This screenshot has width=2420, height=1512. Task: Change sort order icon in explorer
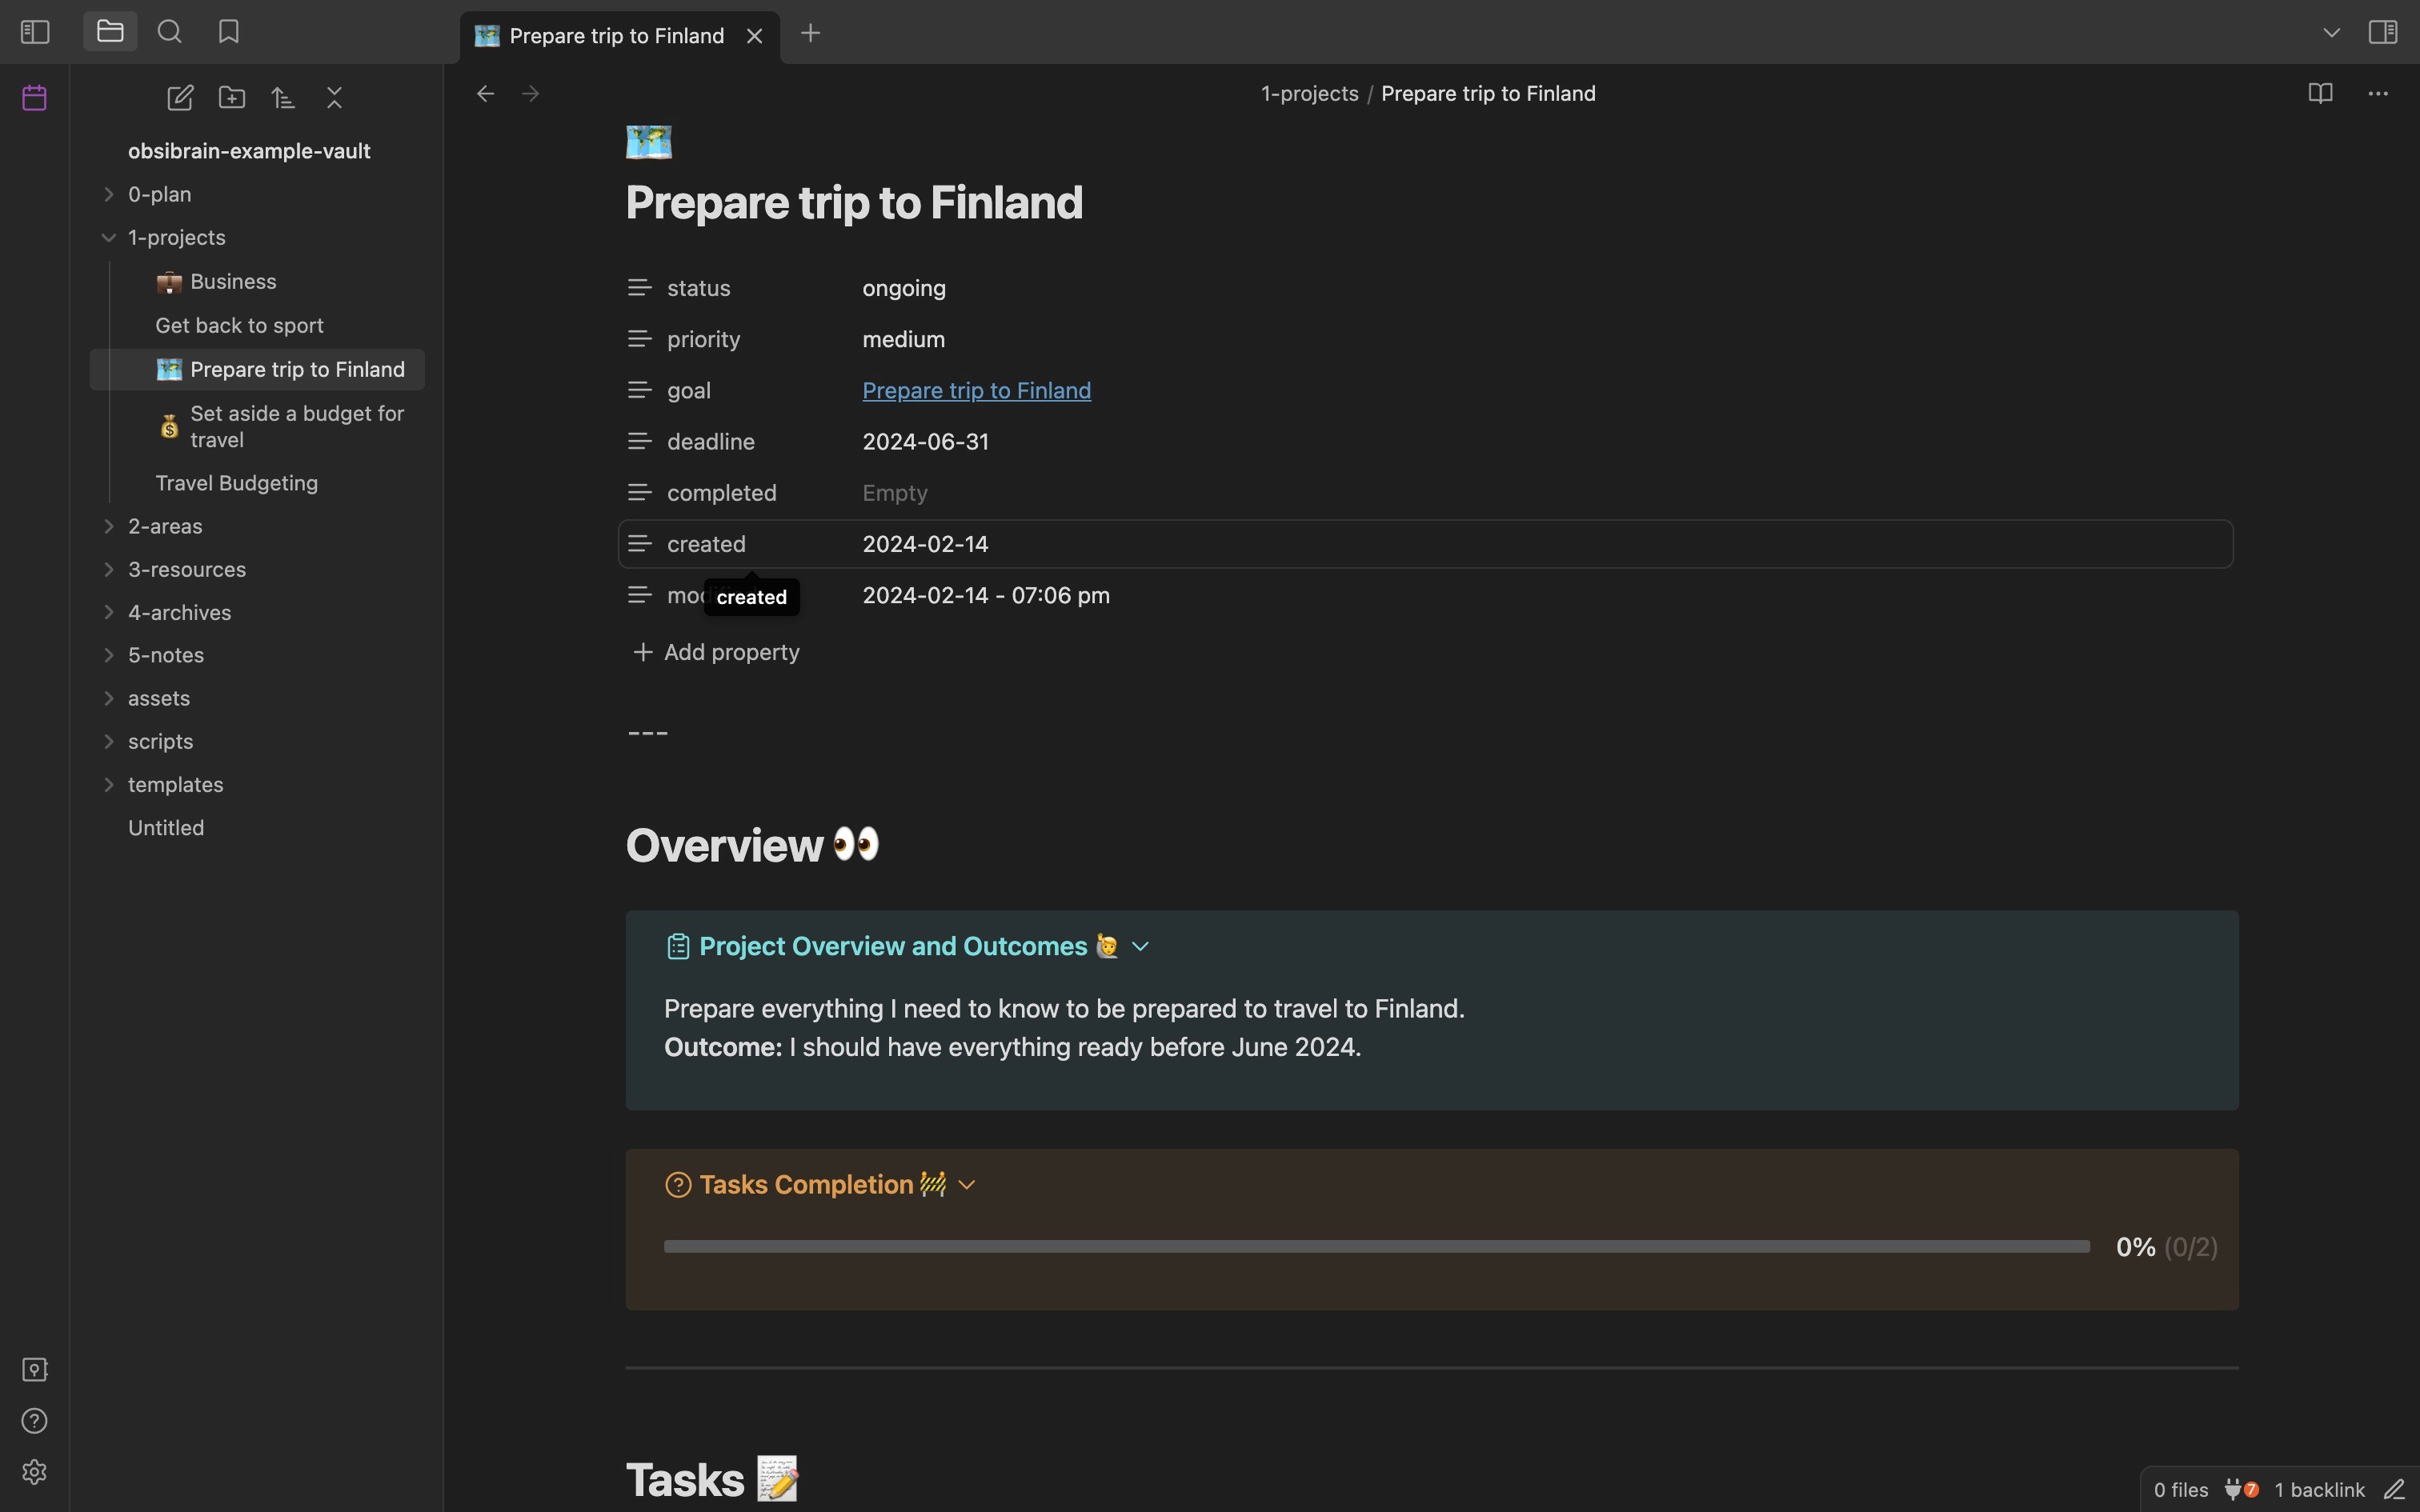tap(283, 98)
